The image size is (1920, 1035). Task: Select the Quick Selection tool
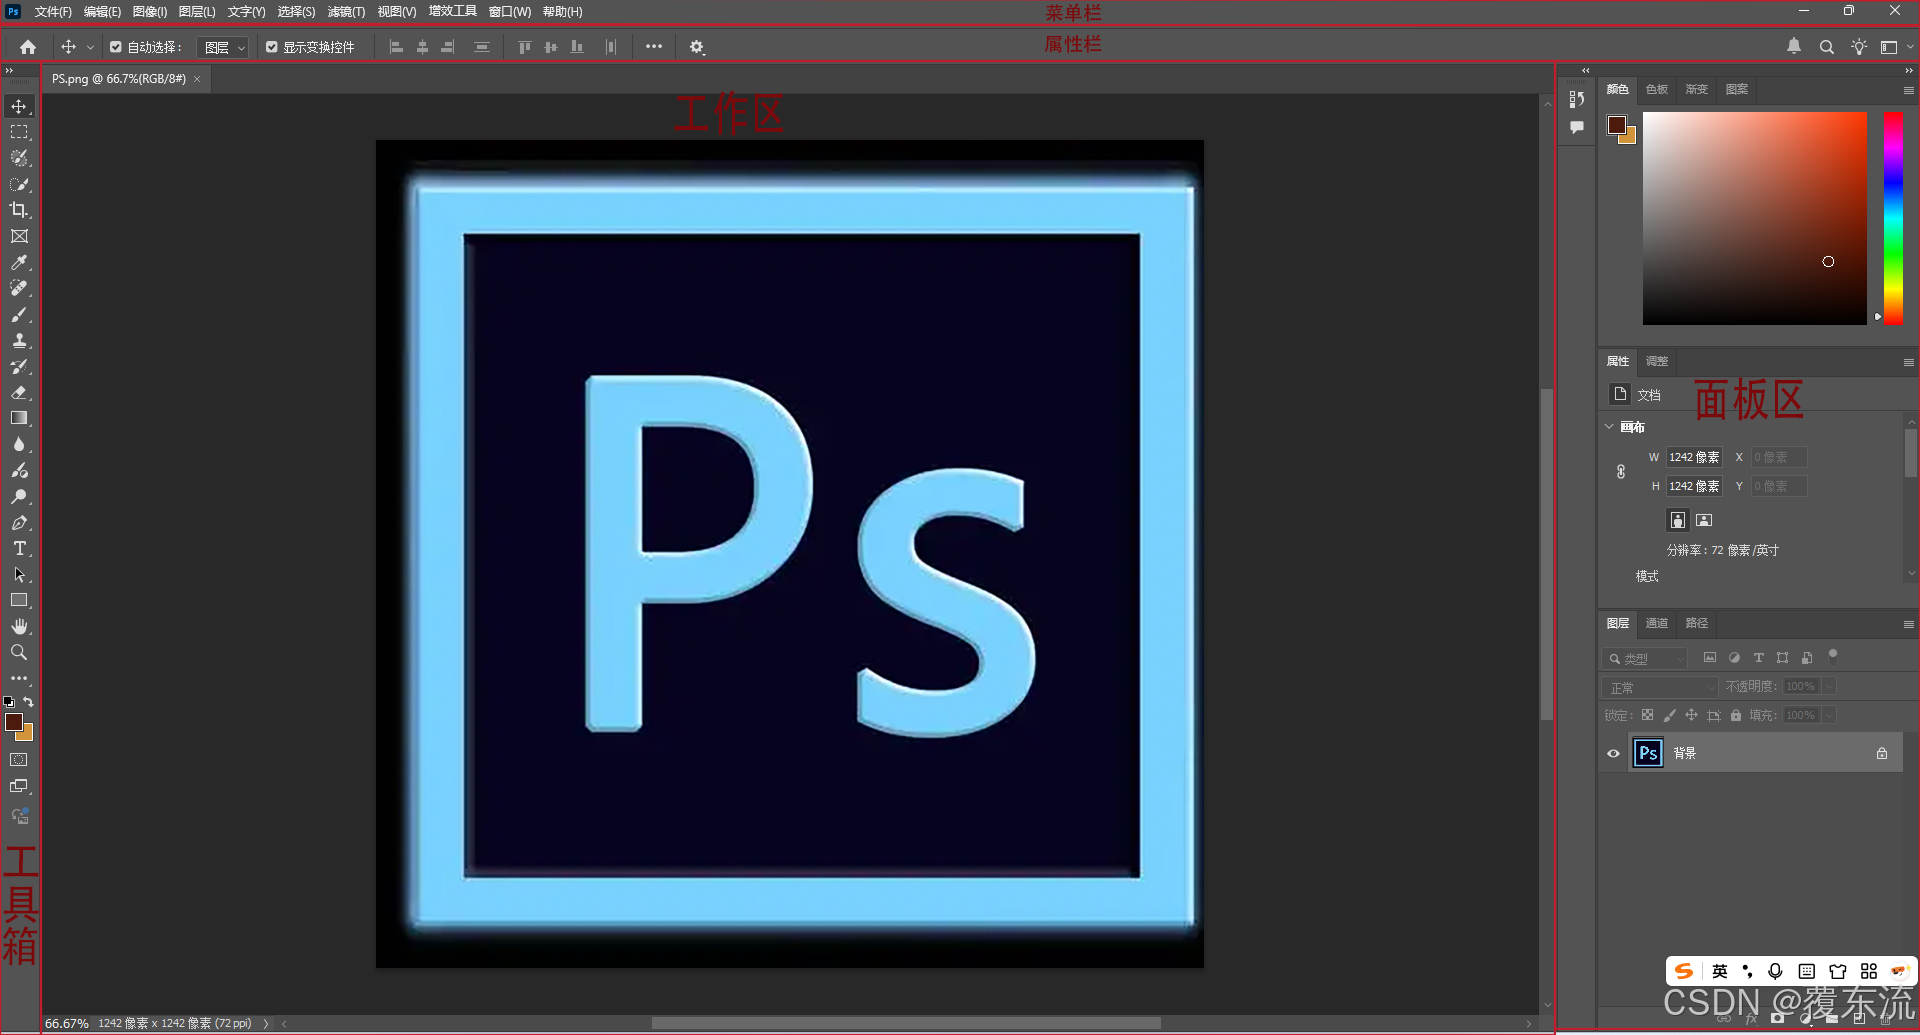point(19,184)
